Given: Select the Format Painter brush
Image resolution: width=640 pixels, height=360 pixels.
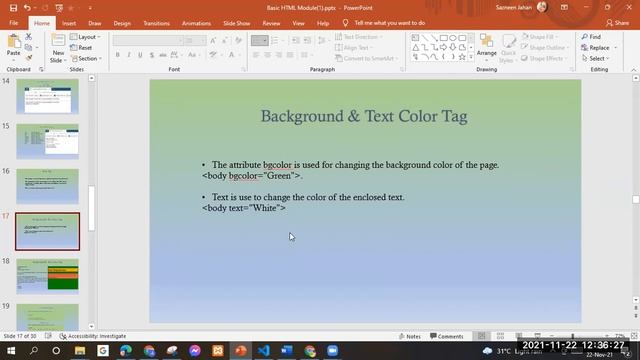Looking at the screenshot, I should point(29,58).
